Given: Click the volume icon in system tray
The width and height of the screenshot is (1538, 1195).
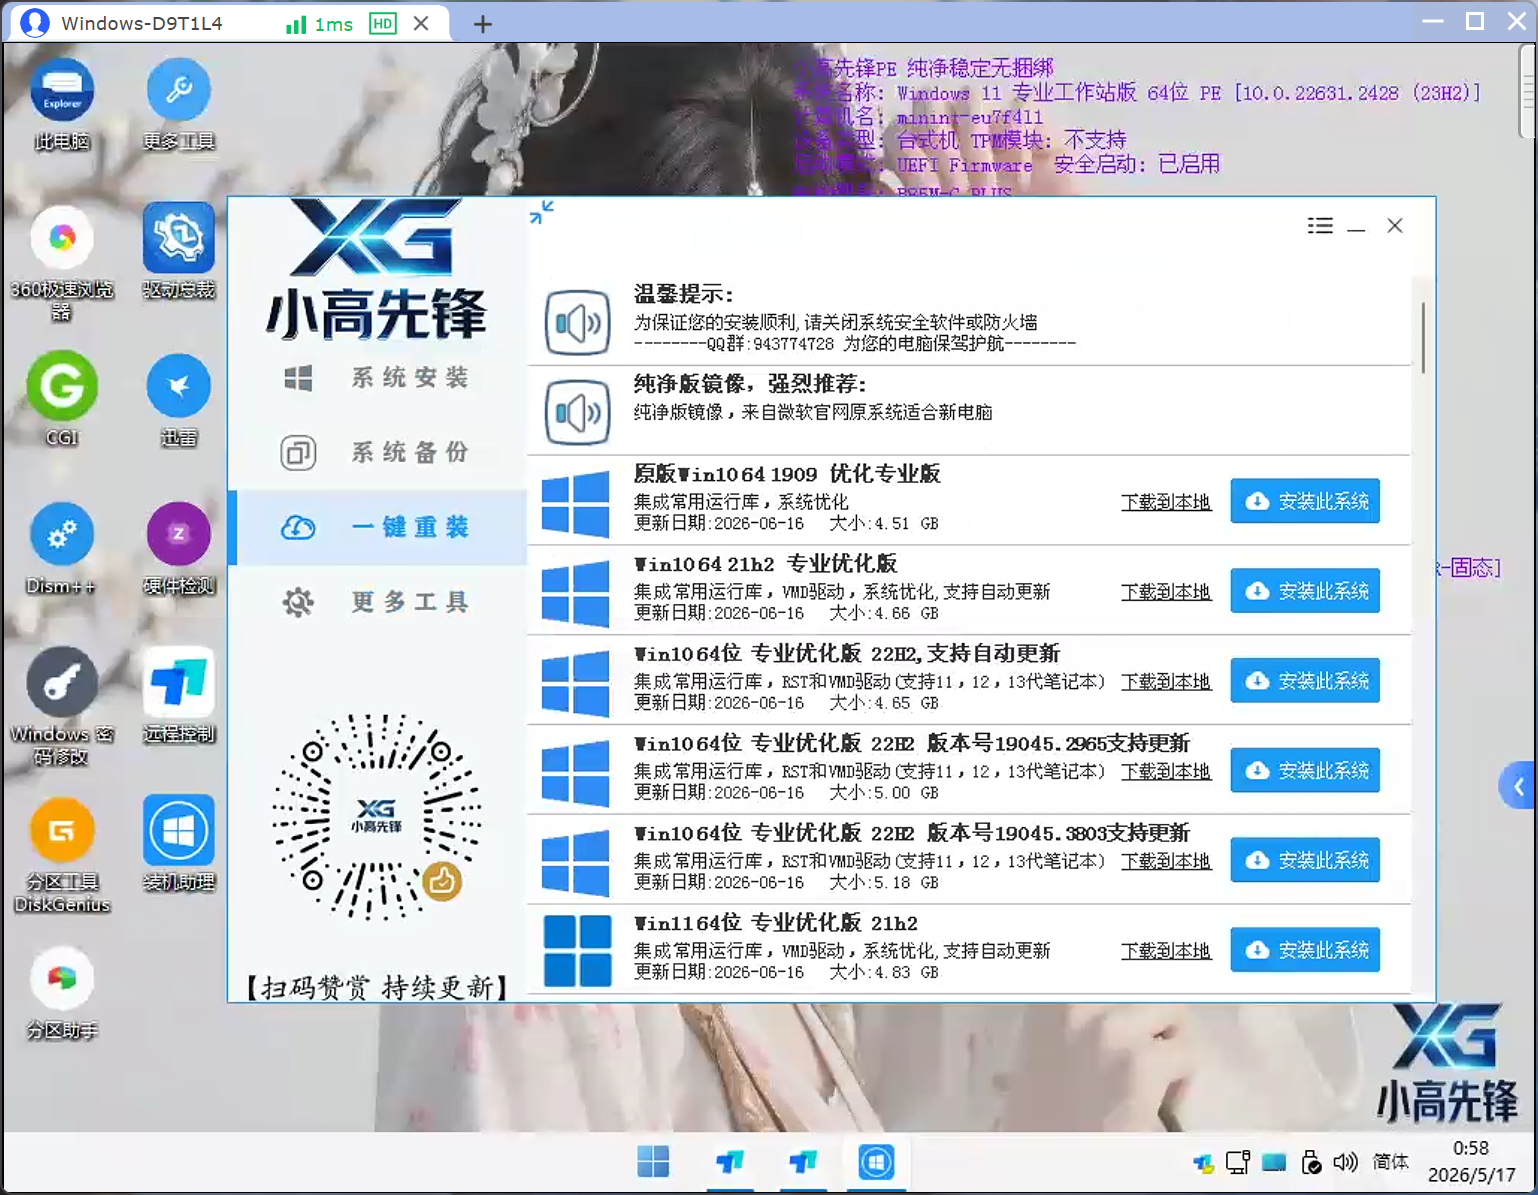Looking at the screenshot, I should [x=1345, y=1162].
